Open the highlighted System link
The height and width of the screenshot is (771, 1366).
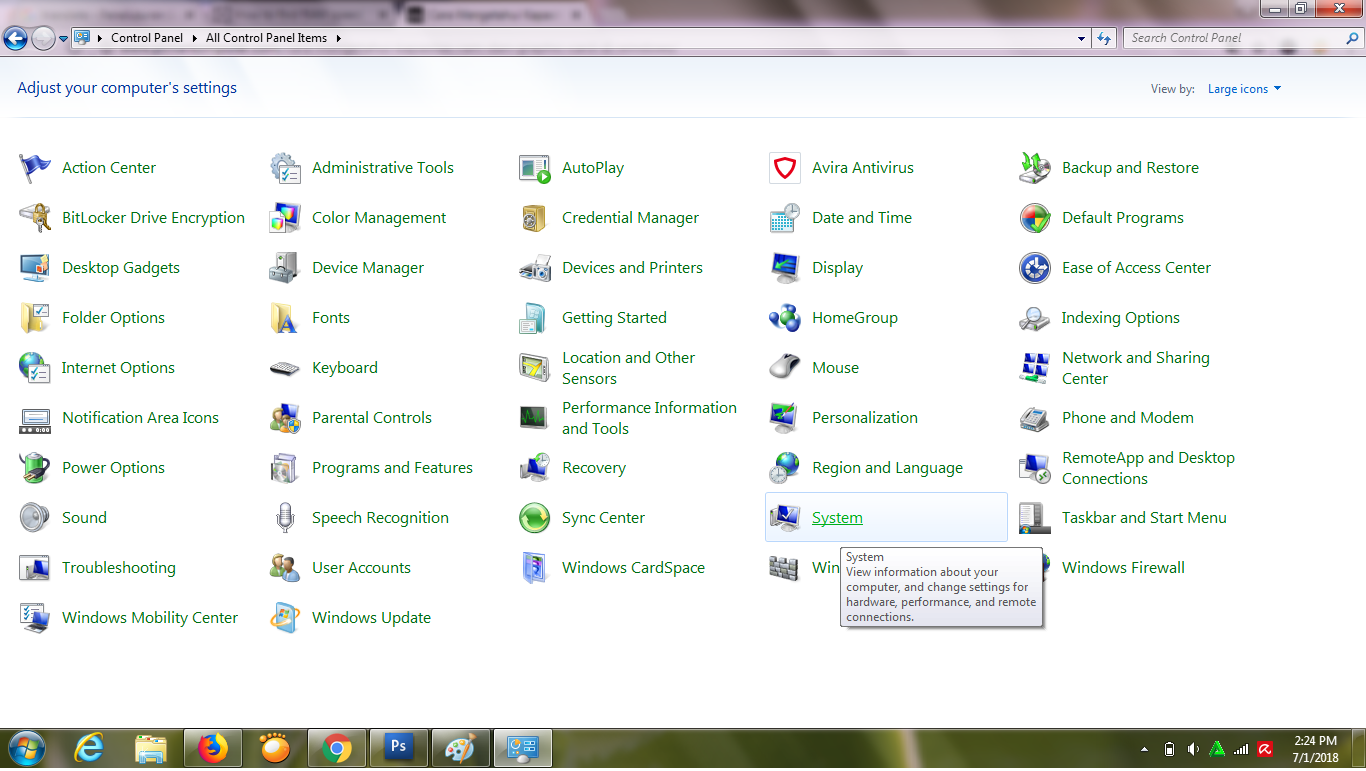837,518
